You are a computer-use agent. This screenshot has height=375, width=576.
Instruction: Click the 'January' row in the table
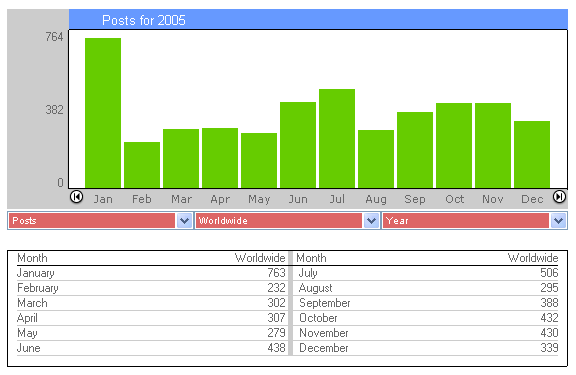pyautogui.click(x=151, y=273)
